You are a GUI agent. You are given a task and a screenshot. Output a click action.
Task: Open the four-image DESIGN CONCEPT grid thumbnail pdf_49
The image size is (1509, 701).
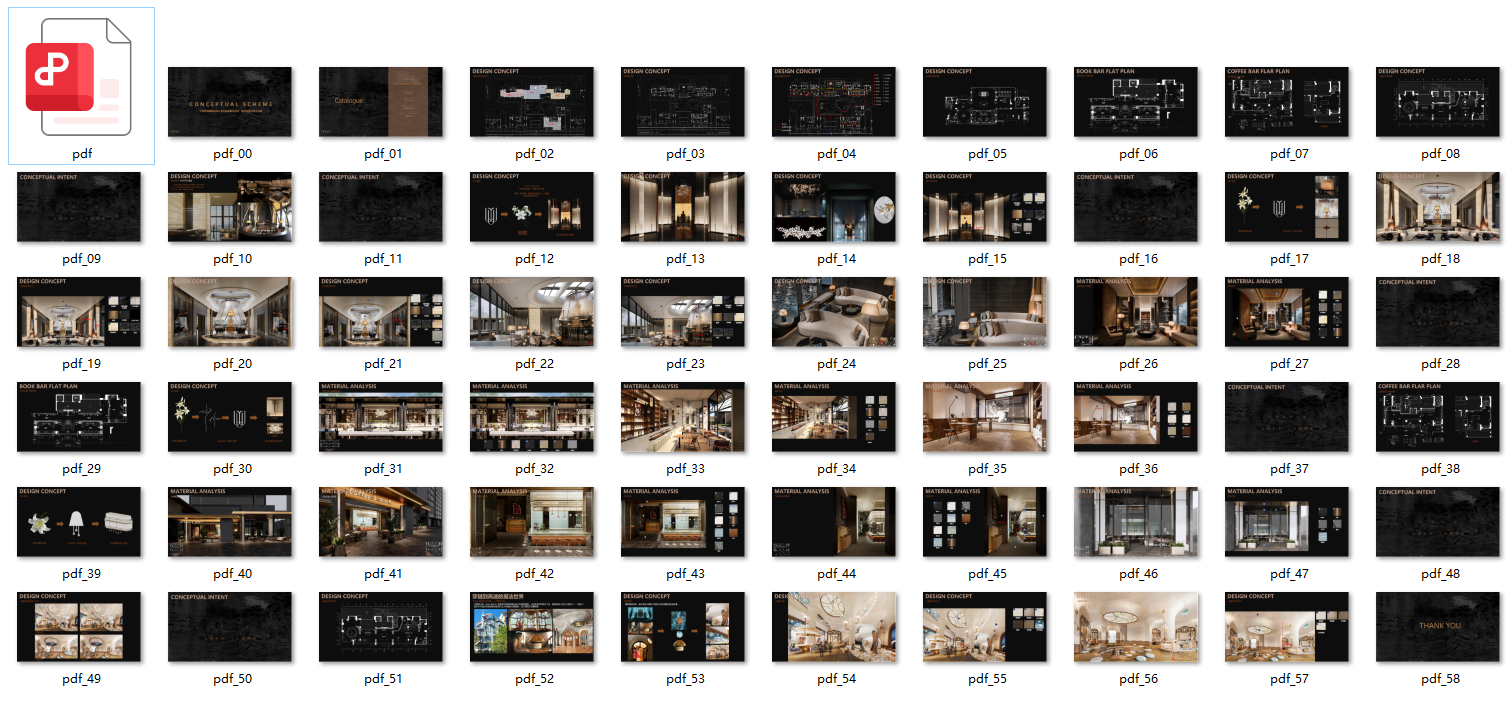pos(80,627)
